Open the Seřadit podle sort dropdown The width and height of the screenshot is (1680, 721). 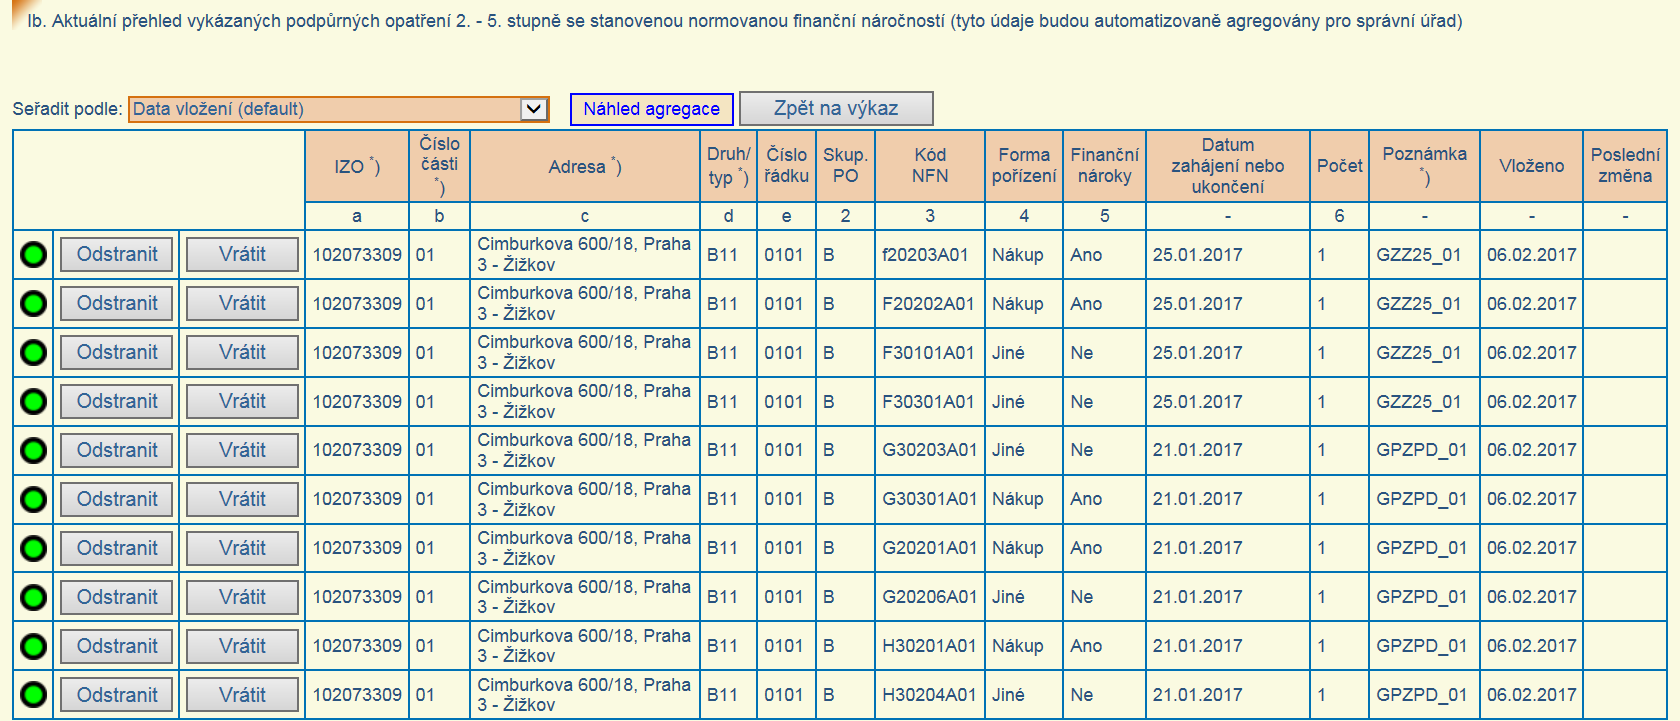coord(339,109)
